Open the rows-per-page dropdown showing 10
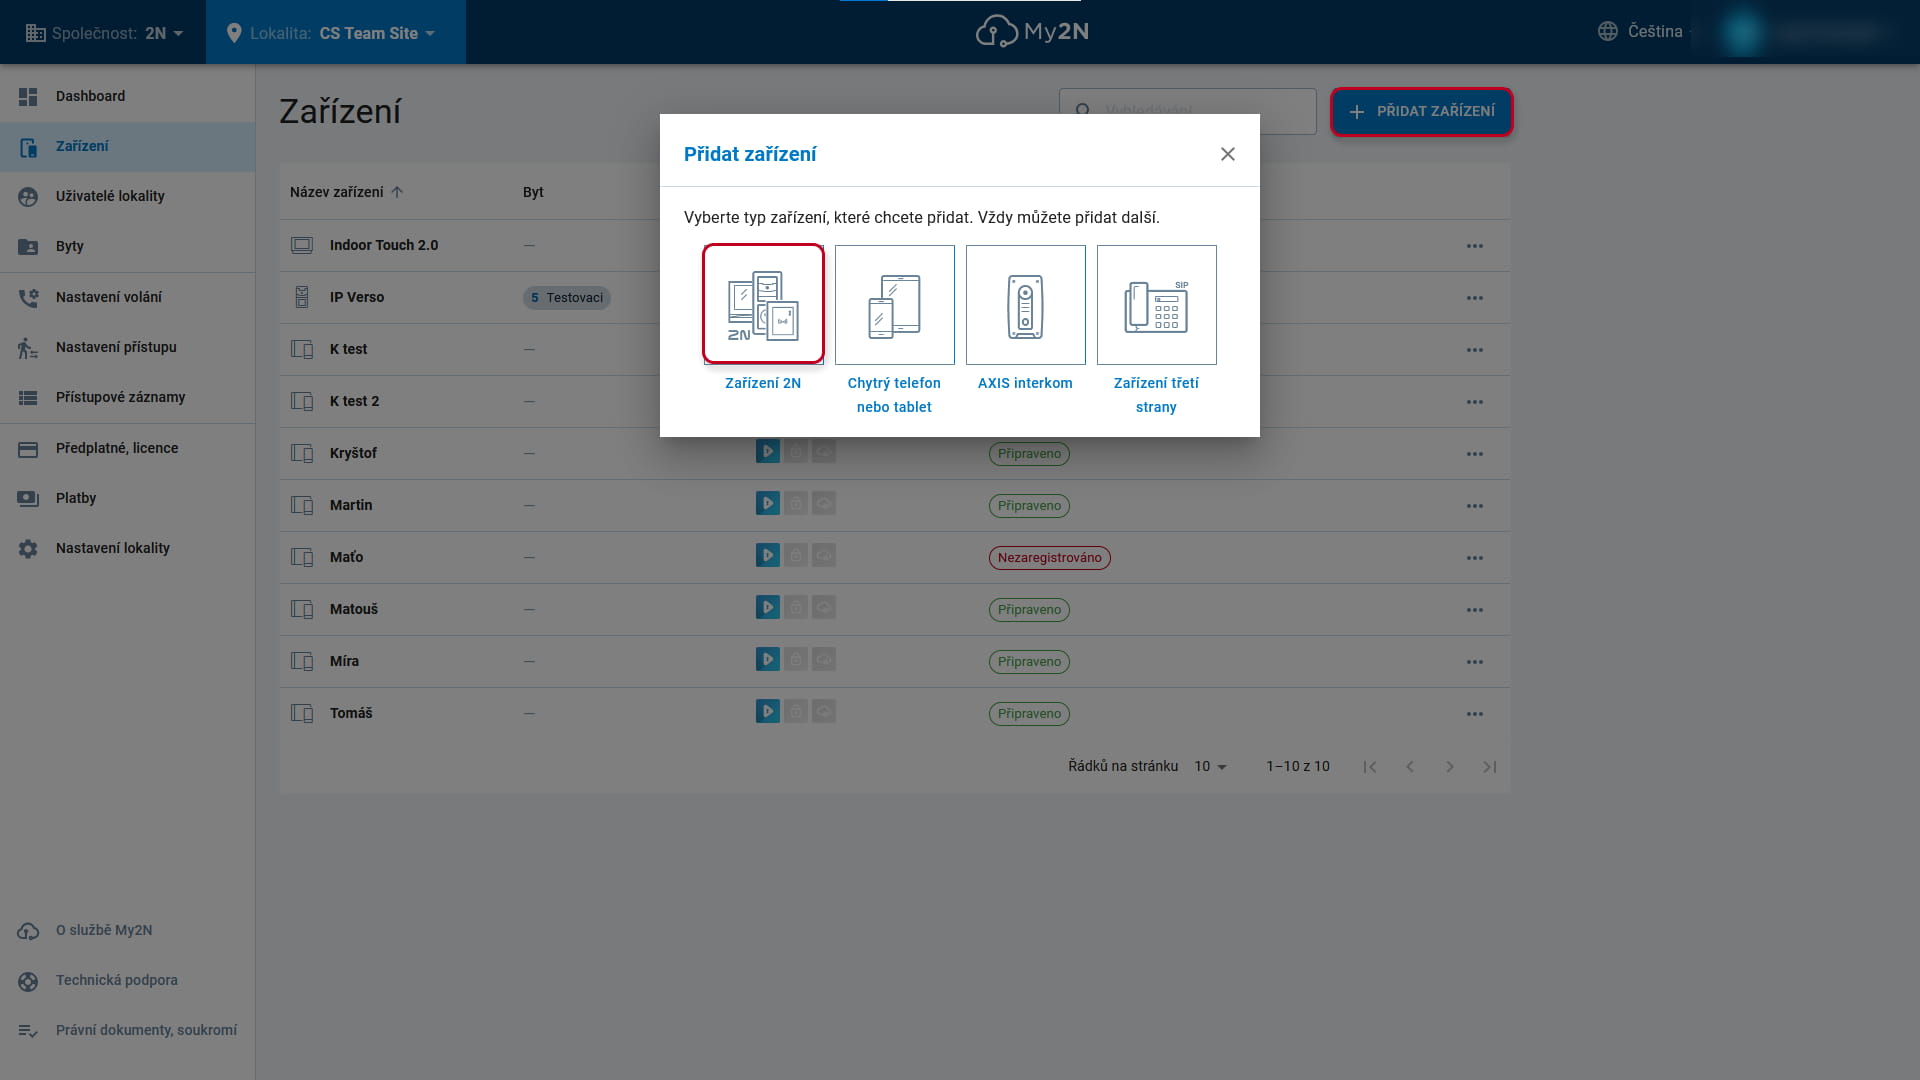The width and height of the screenshot is (1920, 1080). pyautogui.click(x=1210, y=767)
